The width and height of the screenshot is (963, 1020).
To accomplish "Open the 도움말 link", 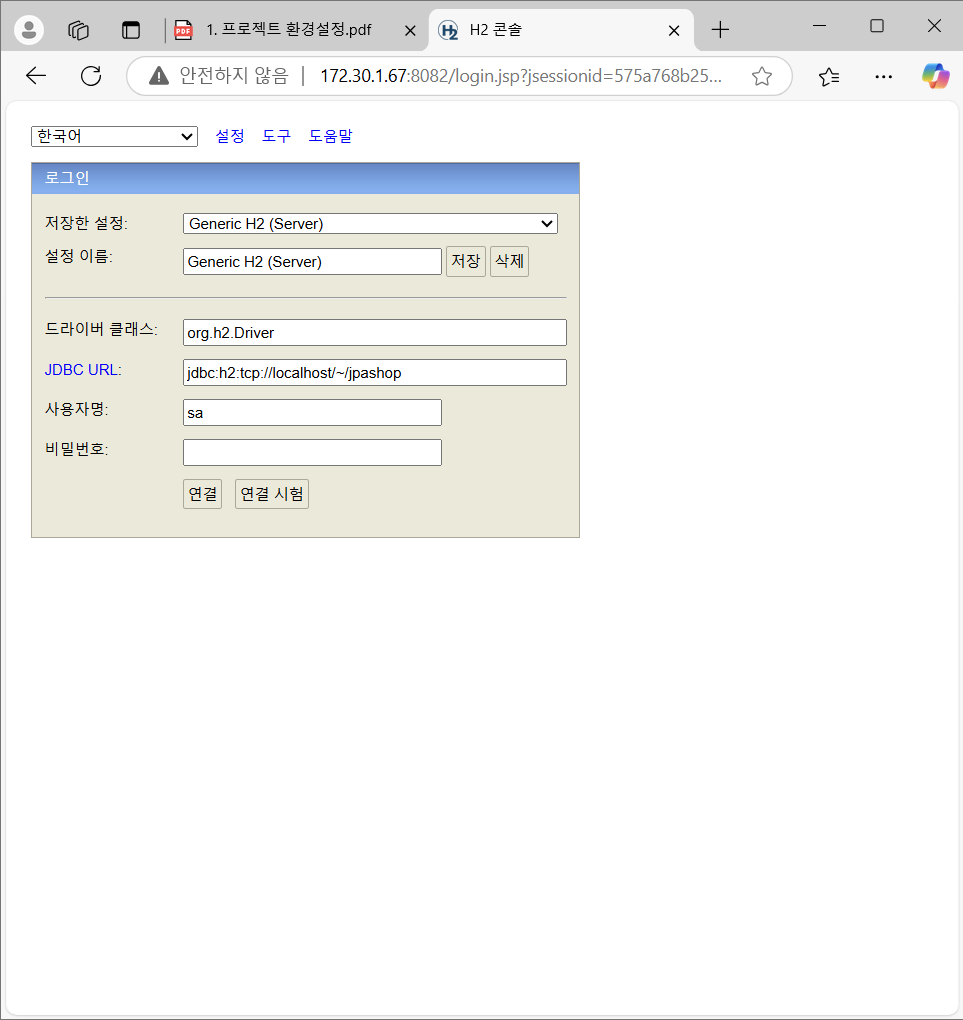I will (331, 136).
